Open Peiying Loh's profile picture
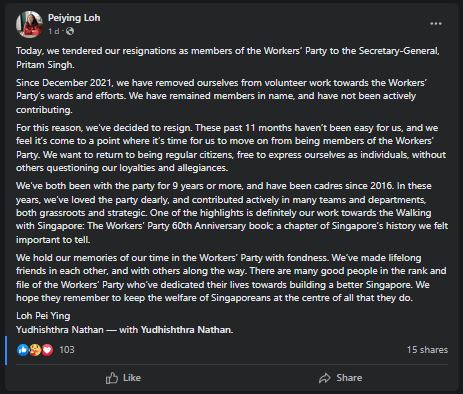This screenshot has height=394, width=463. [29, 24]
